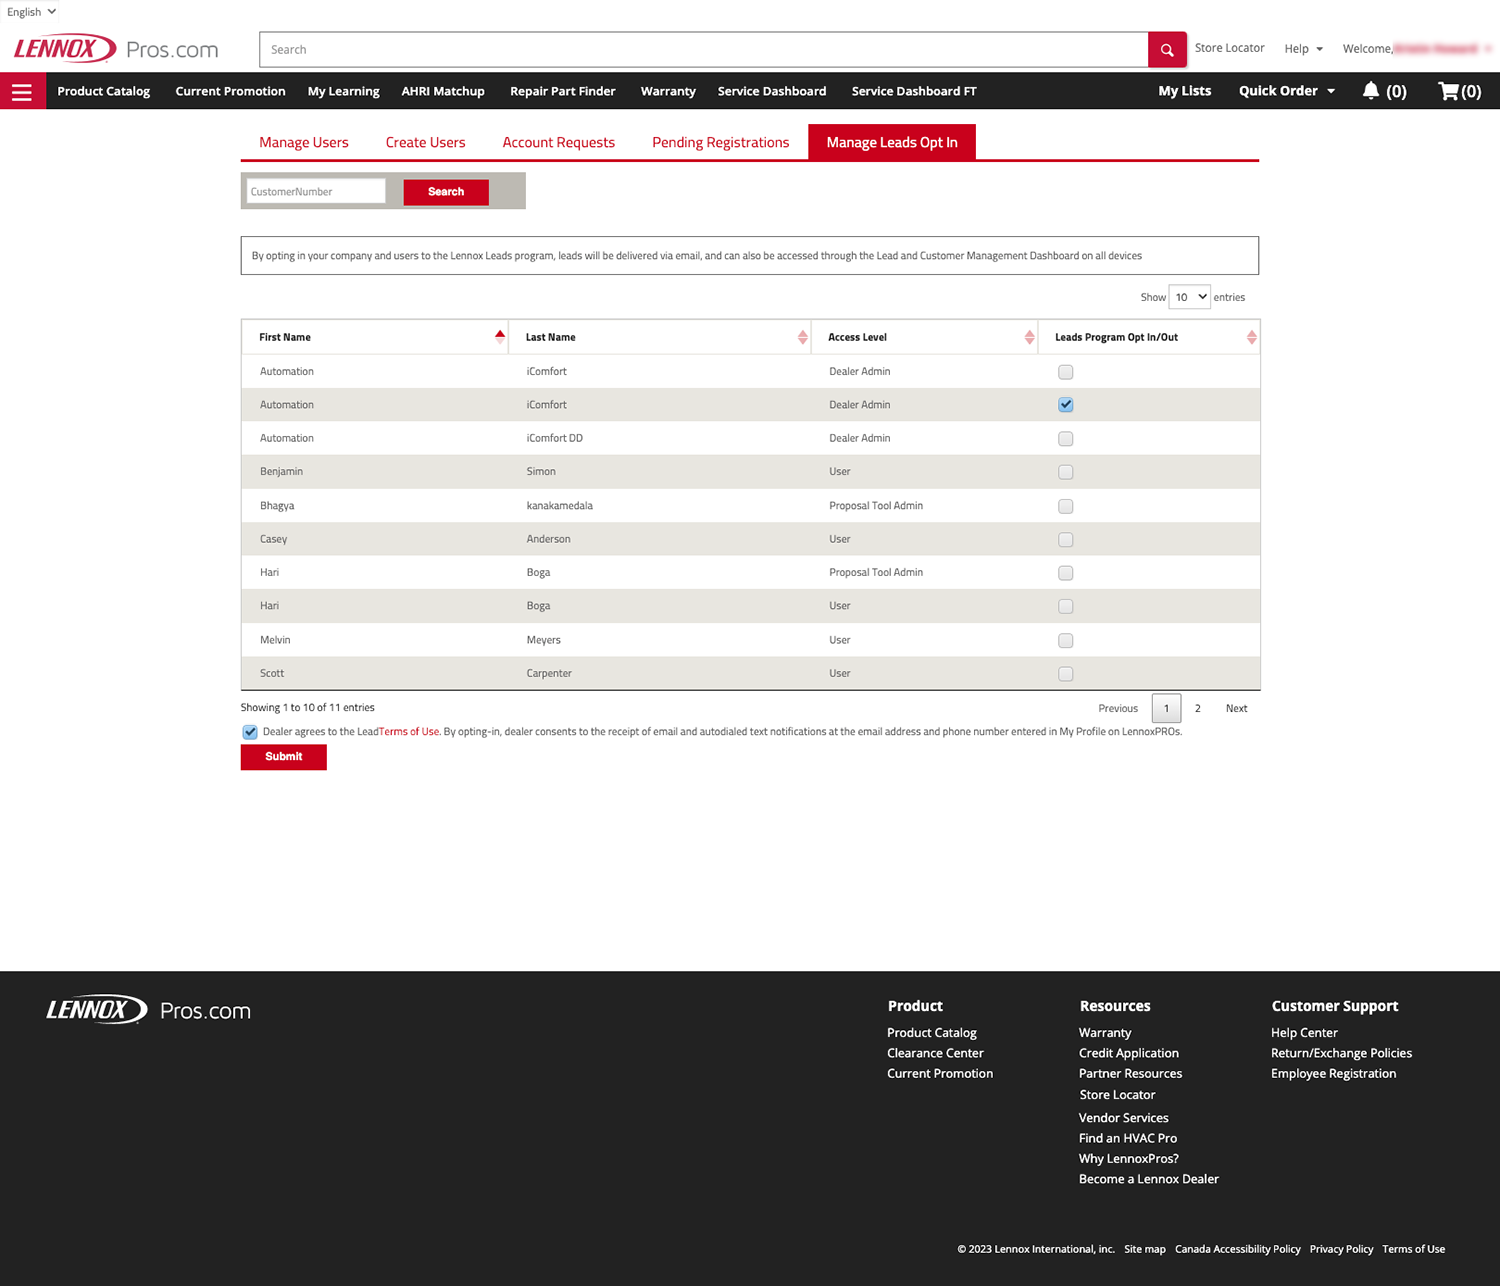This screenshot has width=1500, height=1286.
Task: Open Store Locator link in header
Action: (x=1230, y=48)
